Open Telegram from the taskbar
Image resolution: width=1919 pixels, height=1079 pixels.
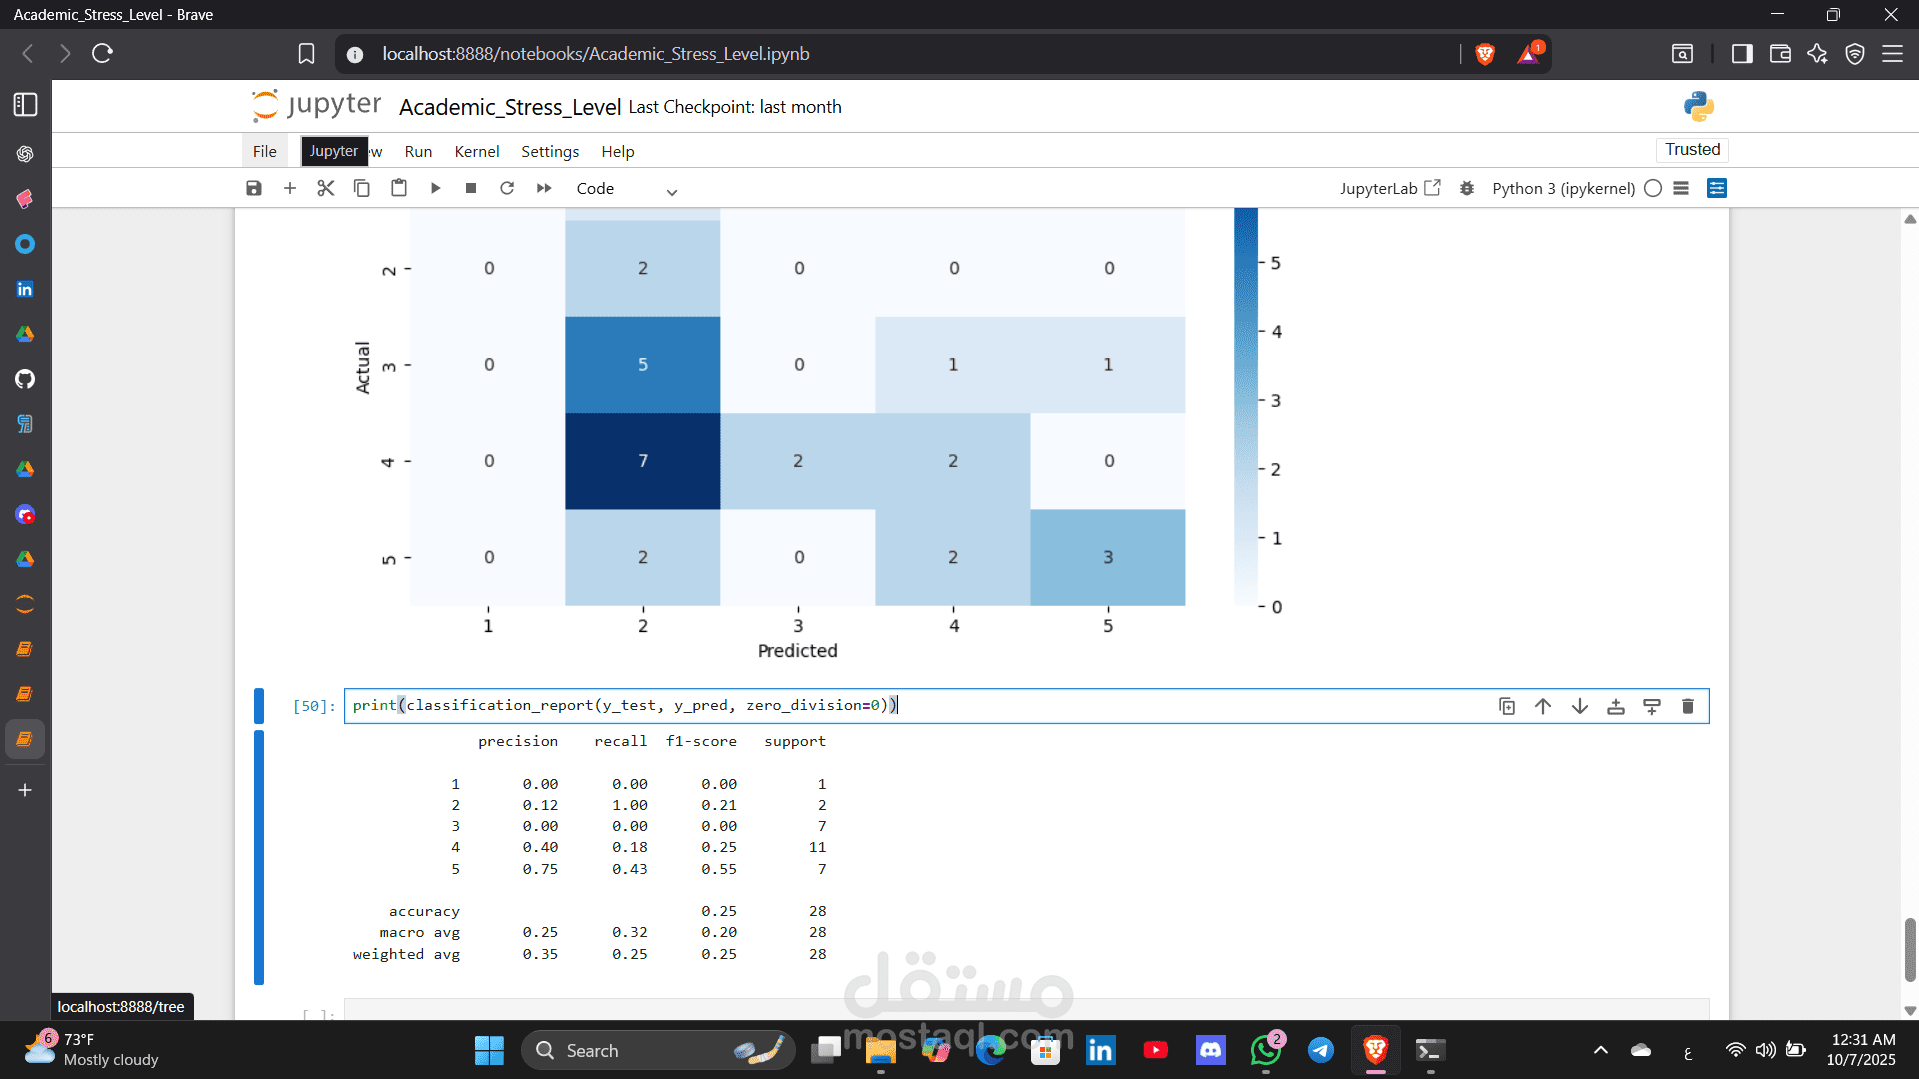click(x=1321, y=1050)
